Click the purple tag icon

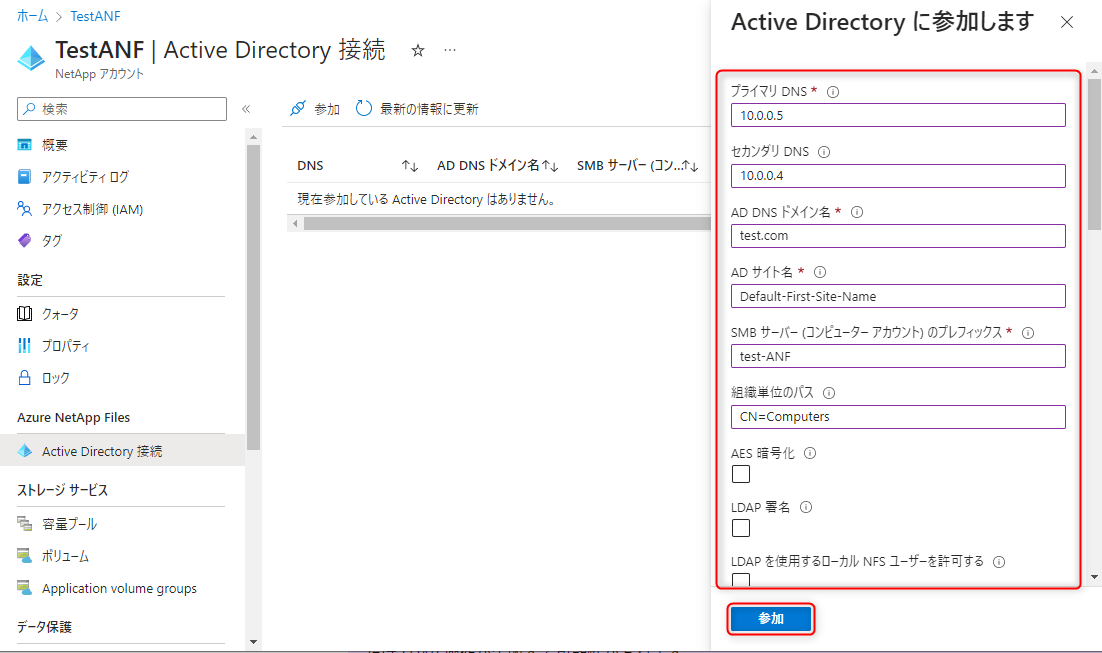pyautogui.click(x=25, y=240)
